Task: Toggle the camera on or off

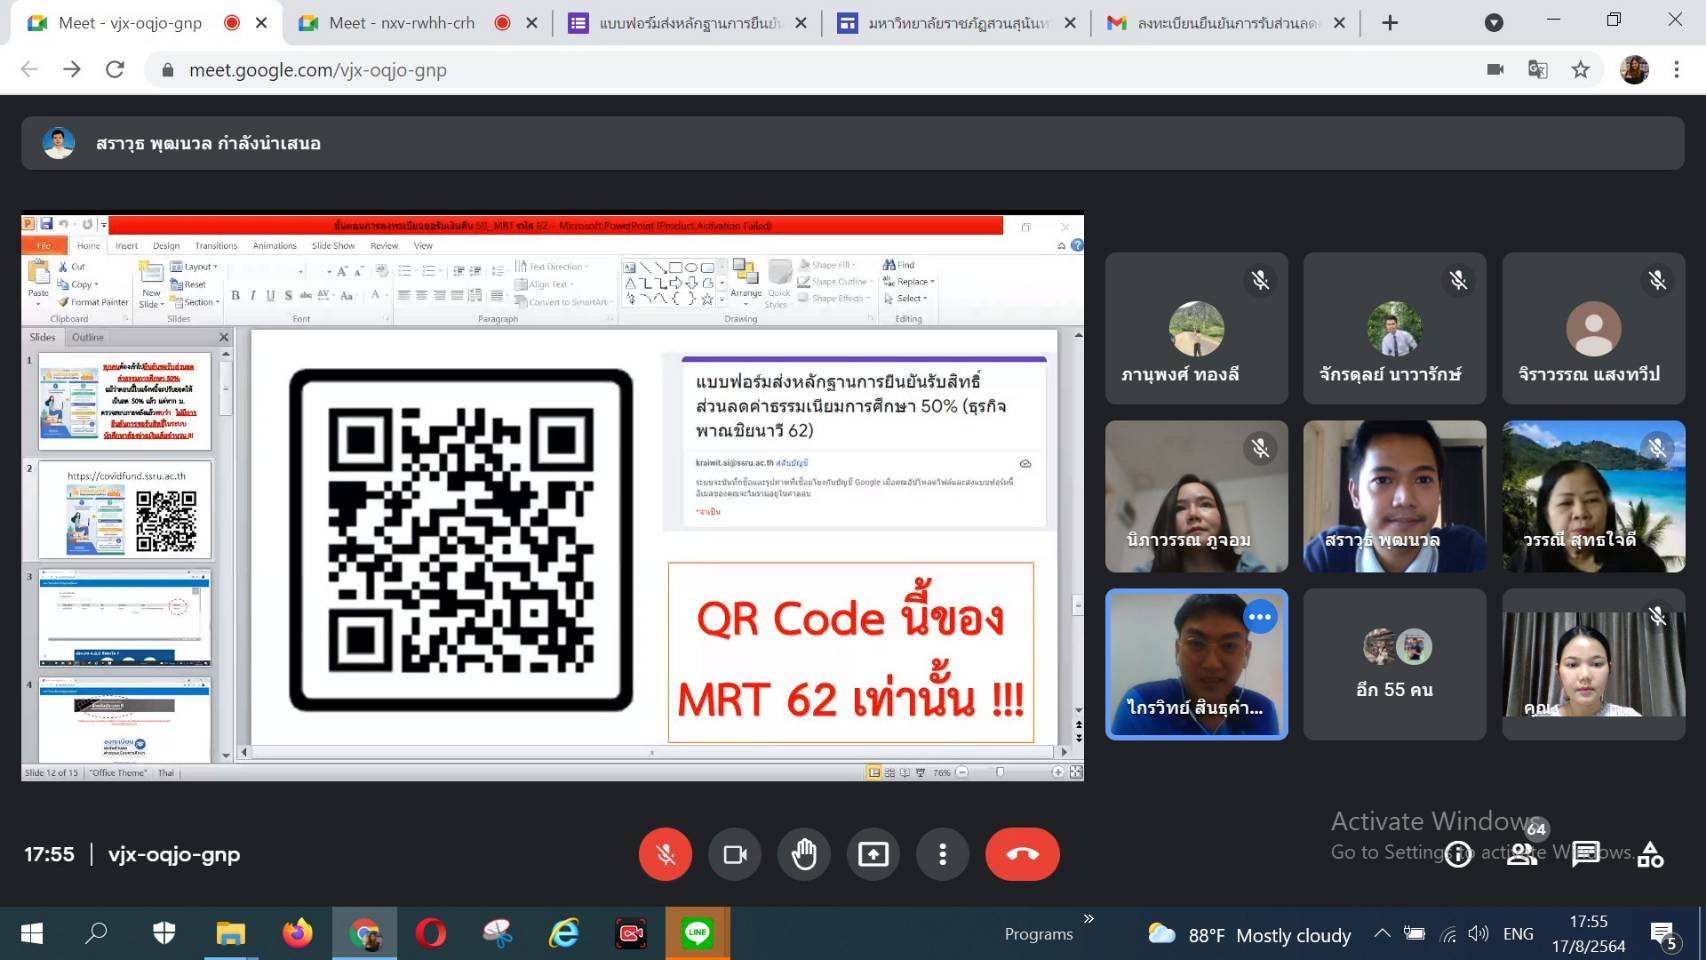Action: coord(735,854)
